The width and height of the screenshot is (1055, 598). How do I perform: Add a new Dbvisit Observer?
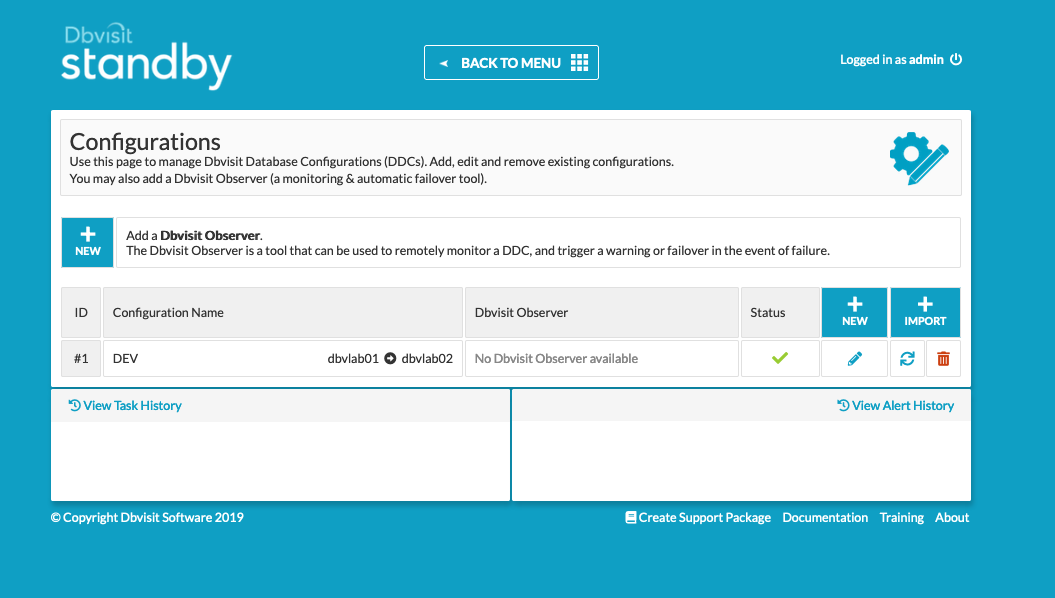87,242
